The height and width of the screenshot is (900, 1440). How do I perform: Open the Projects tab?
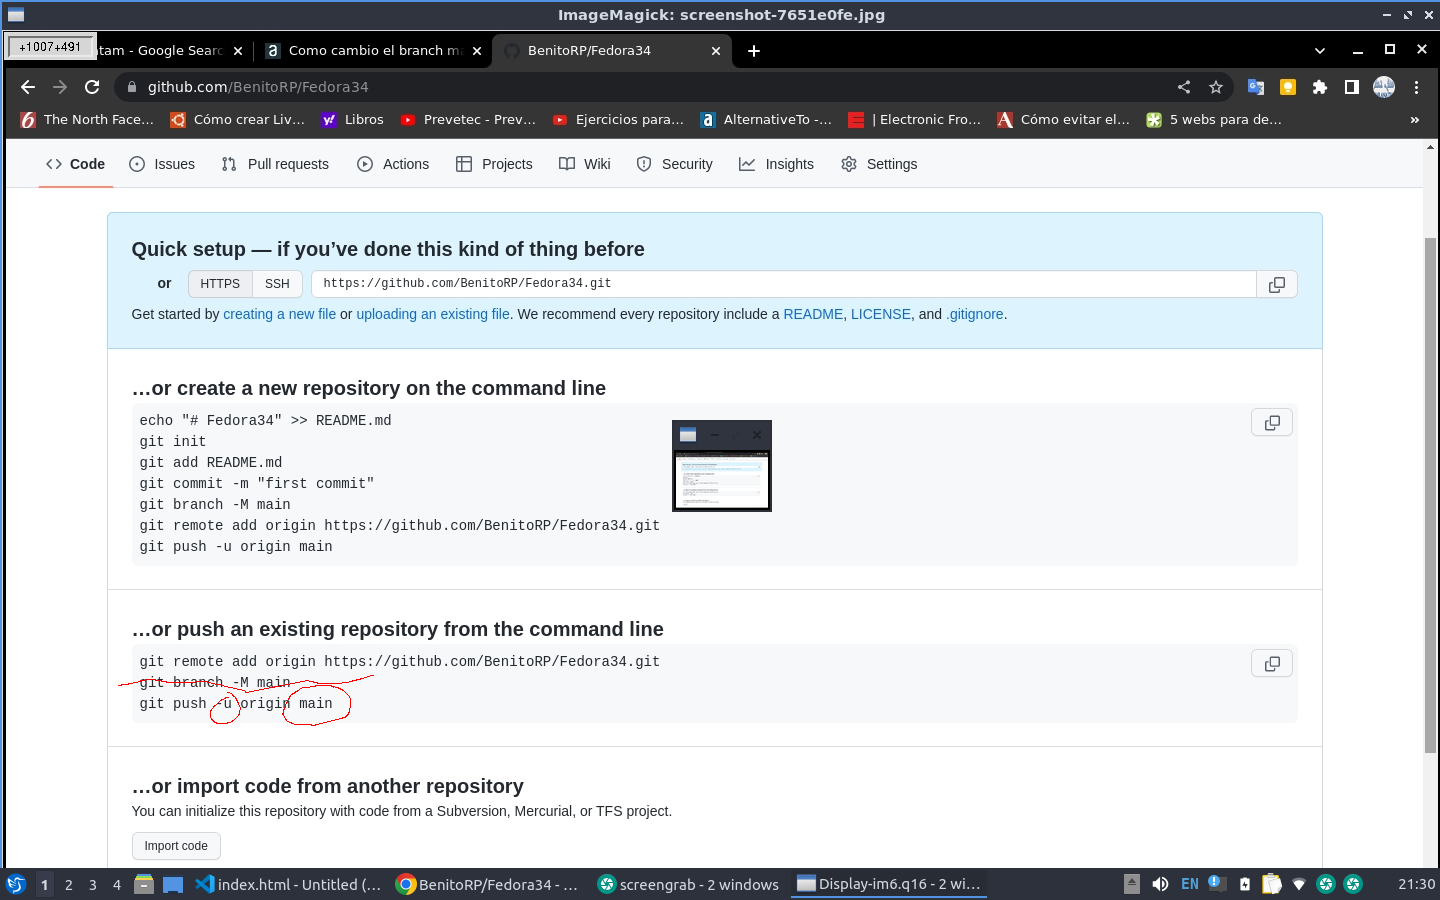pyautogui.click(x=494, y=164)
